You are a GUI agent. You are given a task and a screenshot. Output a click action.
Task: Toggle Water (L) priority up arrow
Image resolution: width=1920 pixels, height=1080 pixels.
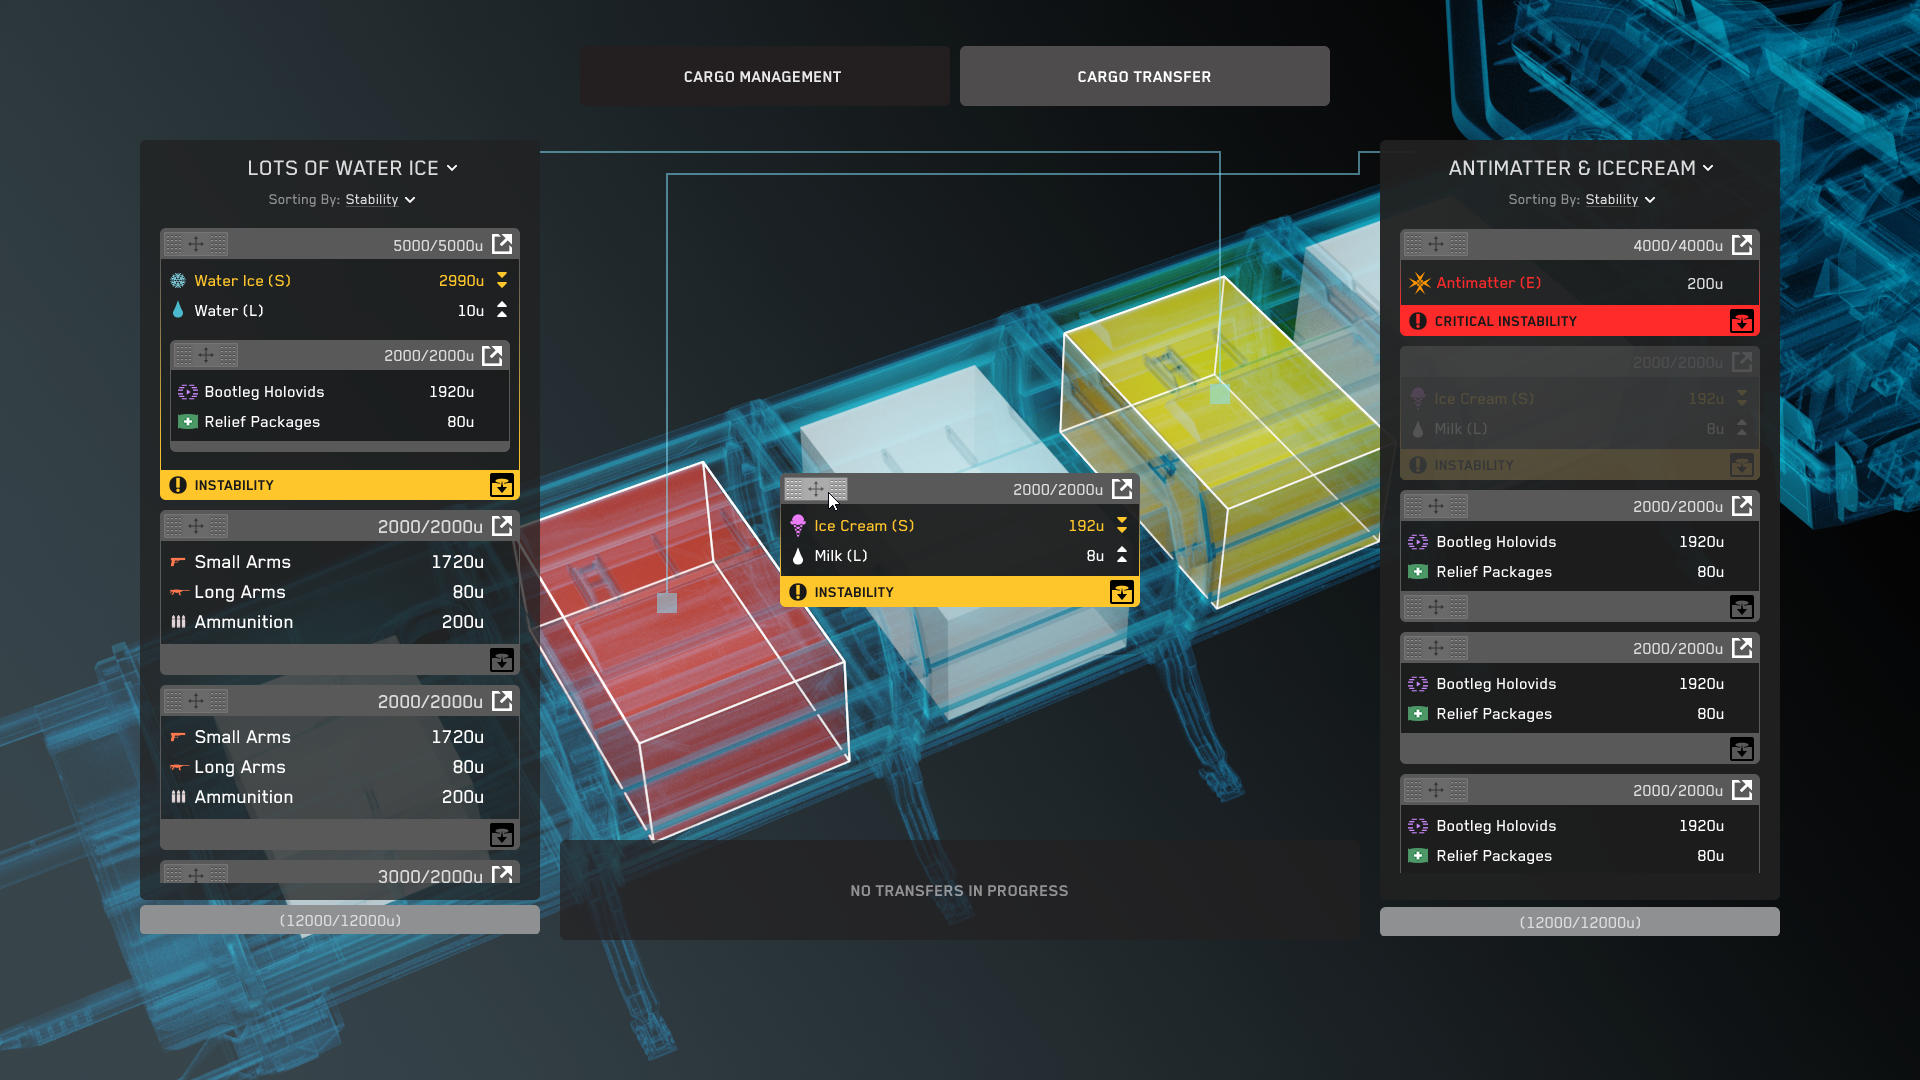tap(502, 310)
